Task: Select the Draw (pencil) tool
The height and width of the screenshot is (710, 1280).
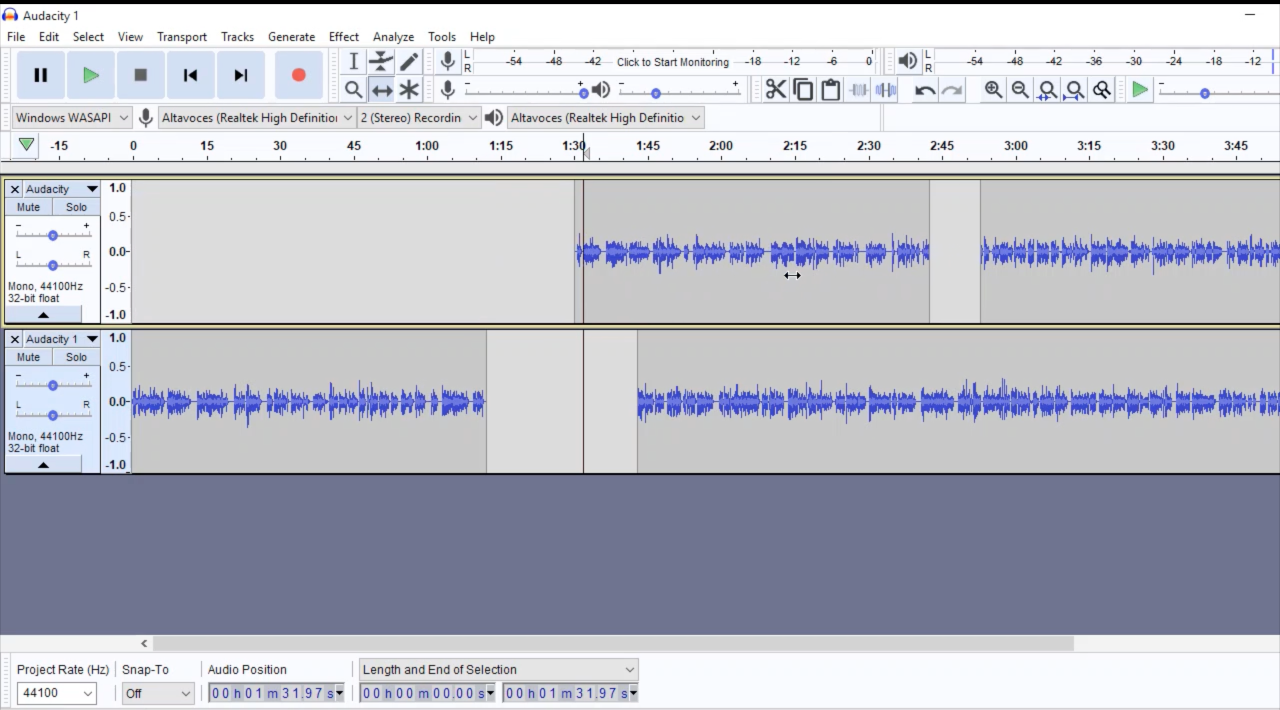Action: (x=409, y=62)
